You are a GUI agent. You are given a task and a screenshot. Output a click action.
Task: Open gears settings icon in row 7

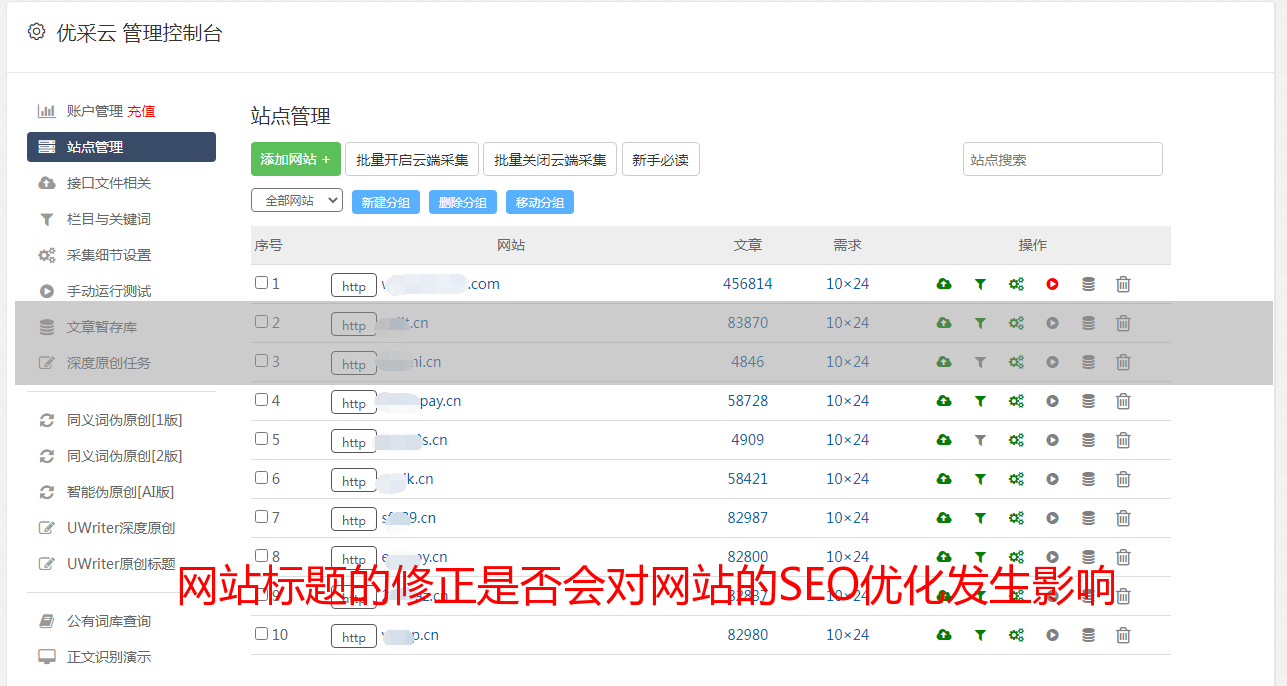click(1016, 518)
